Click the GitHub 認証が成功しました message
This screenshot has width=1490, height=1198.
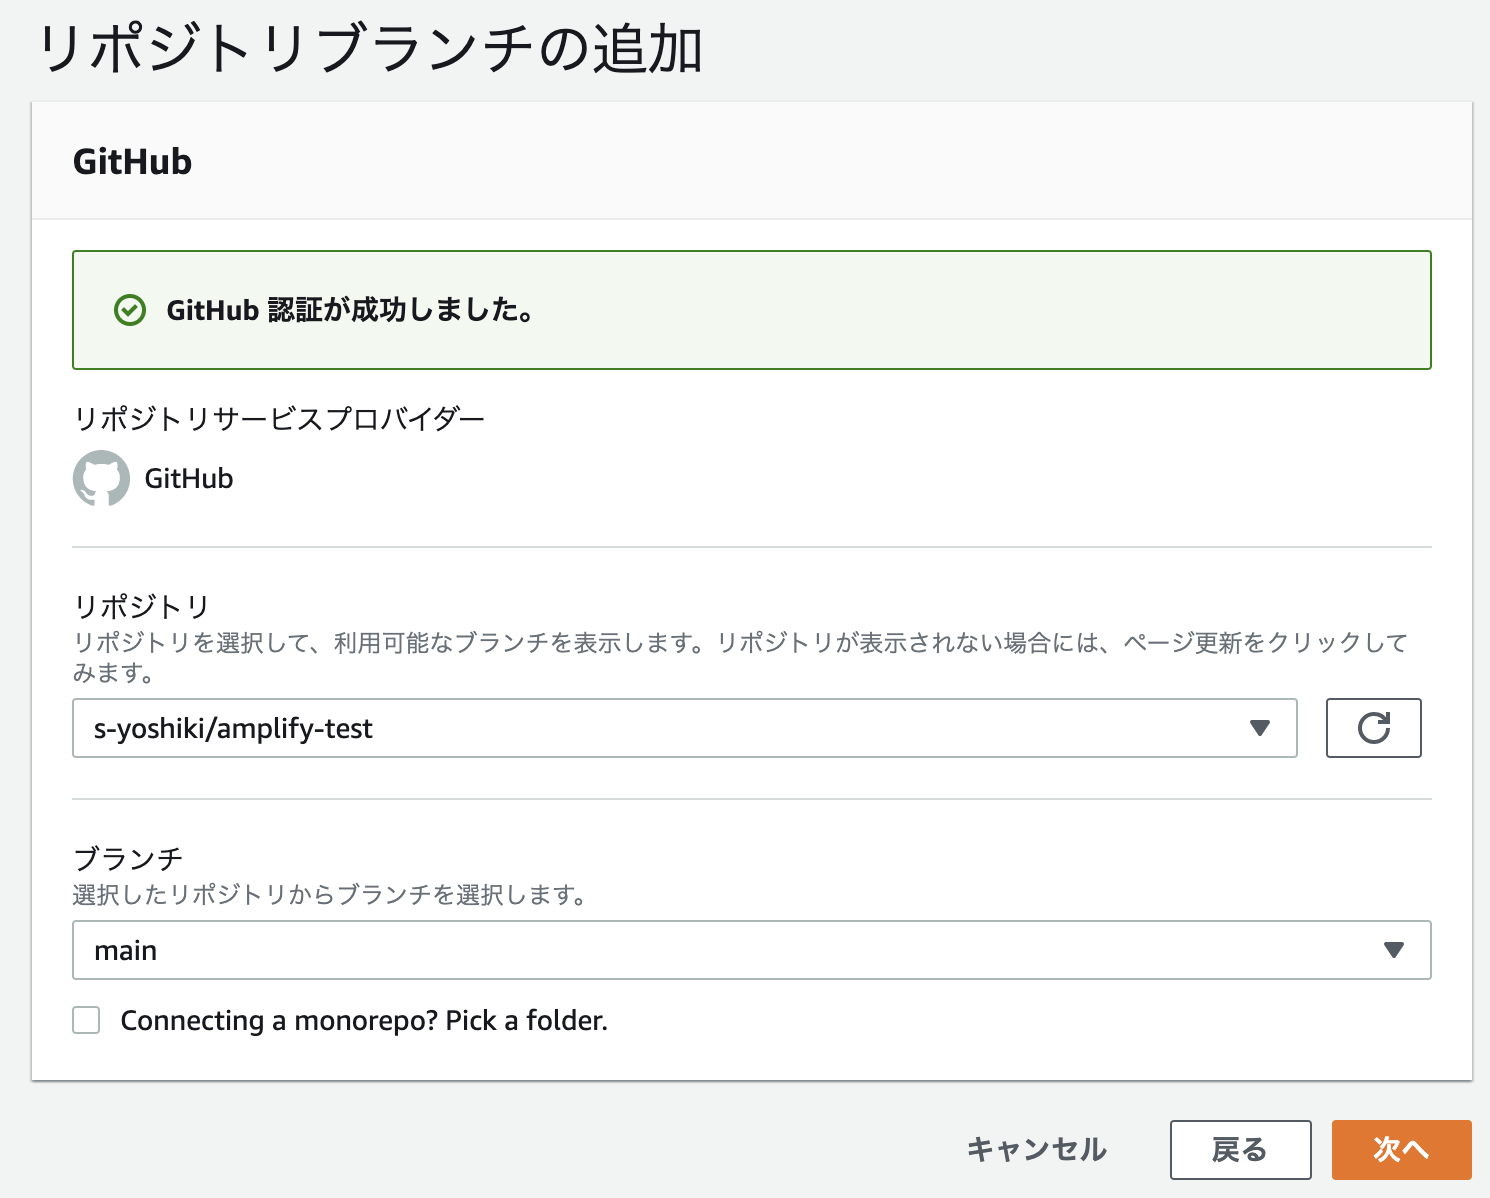pyautogui.click(x=350, y=310)
